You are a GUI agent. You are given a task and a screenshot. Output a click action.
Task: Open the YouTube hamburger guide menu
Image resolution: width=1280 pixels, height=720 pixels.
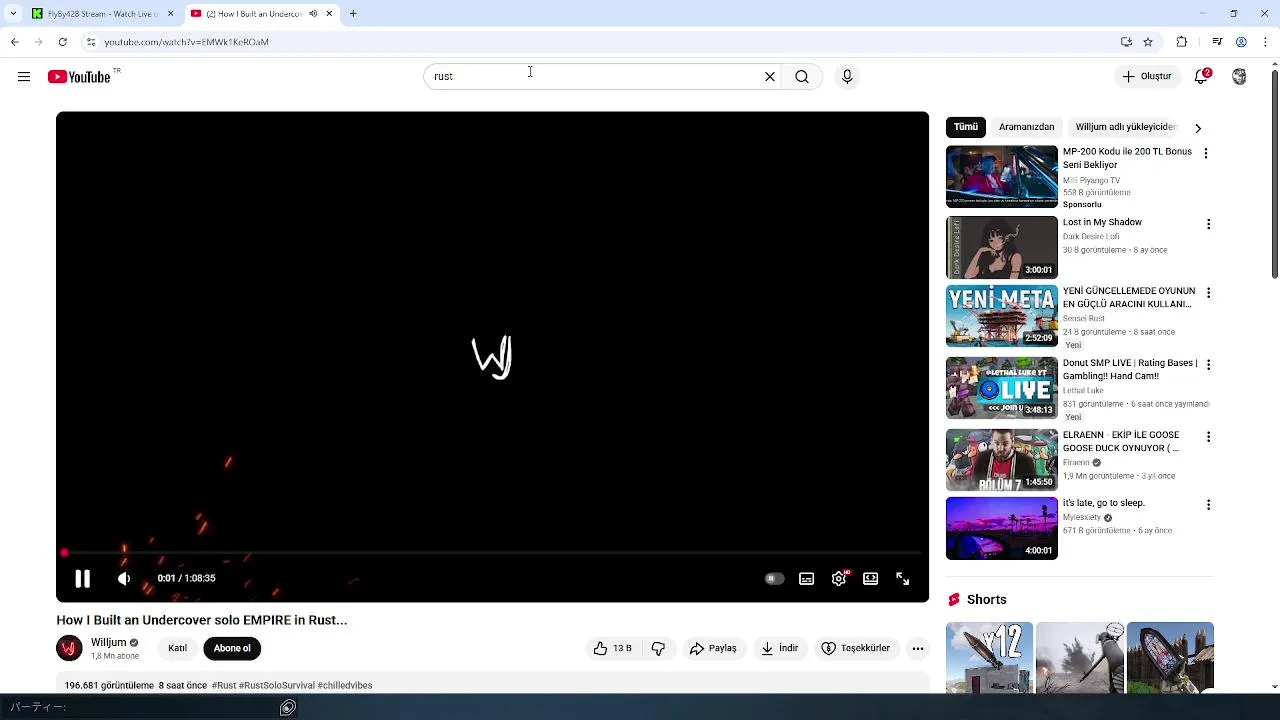(24, 77)
